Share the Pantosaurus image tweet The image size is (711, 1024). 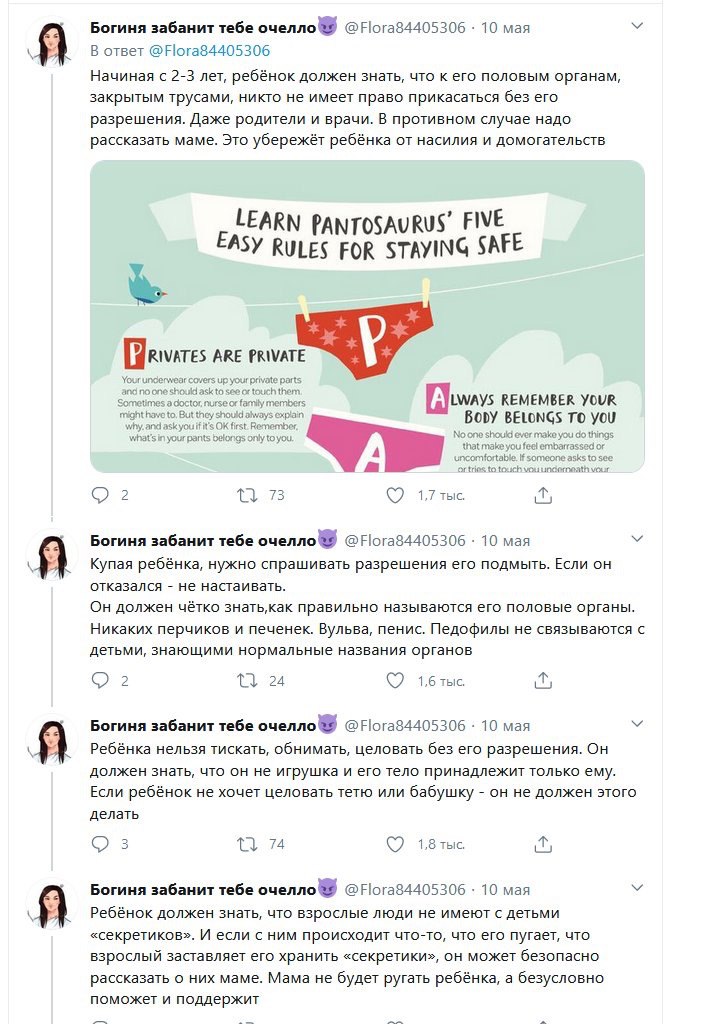pos(543,495)
